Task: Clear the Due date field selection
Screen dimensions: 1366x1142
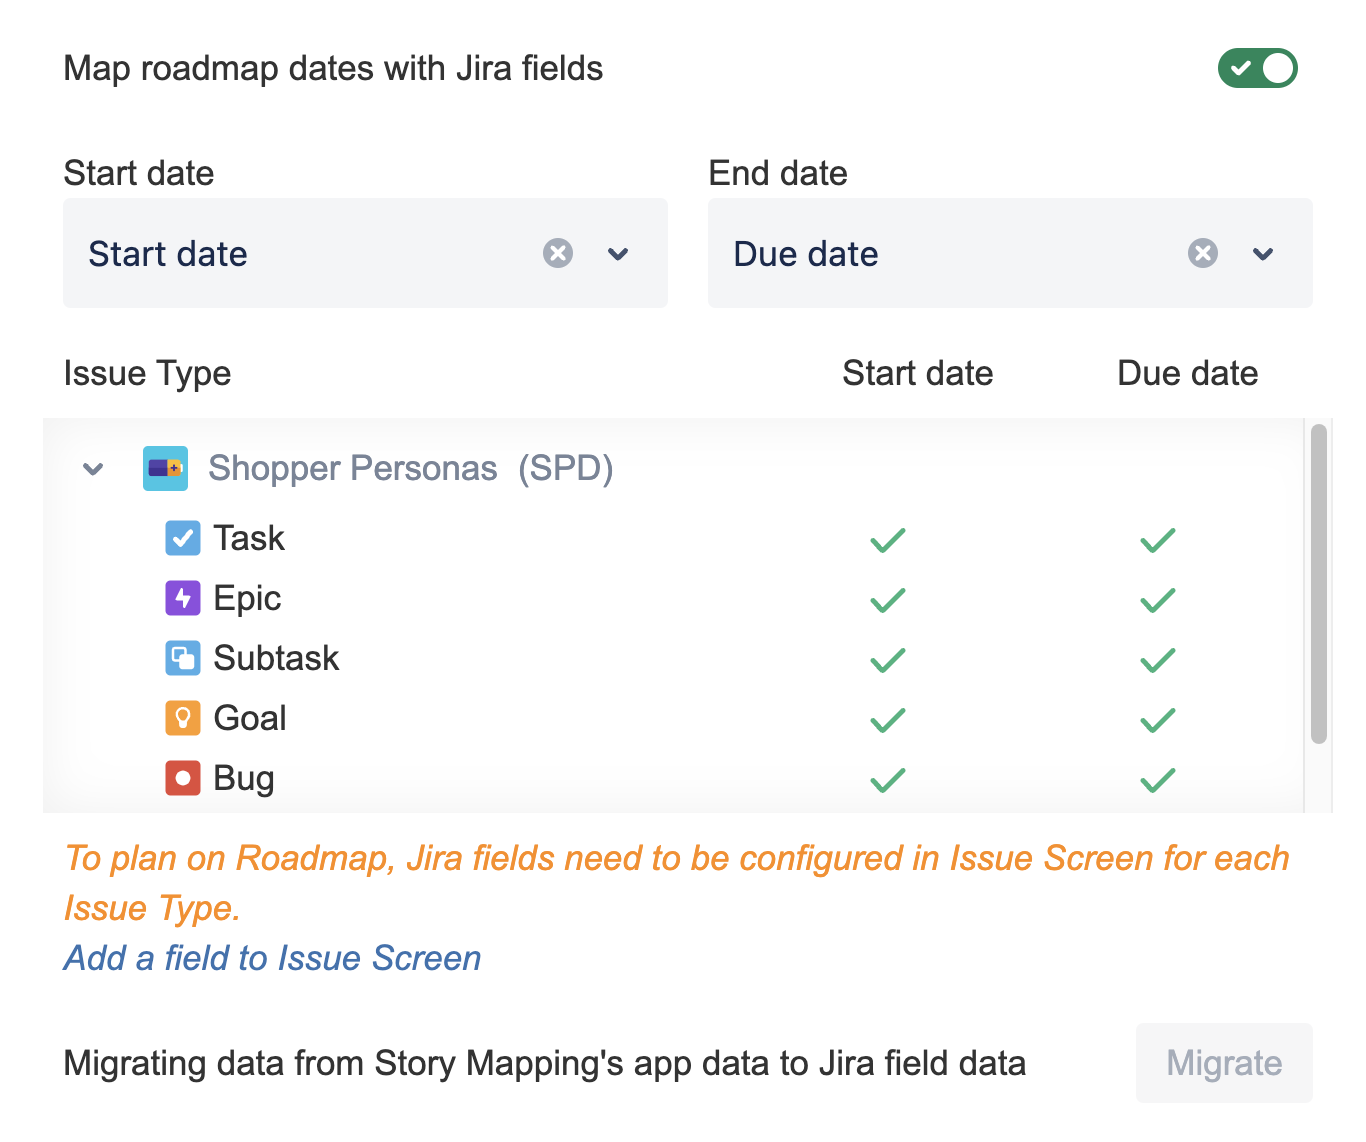Action: tap(1203, 253)
